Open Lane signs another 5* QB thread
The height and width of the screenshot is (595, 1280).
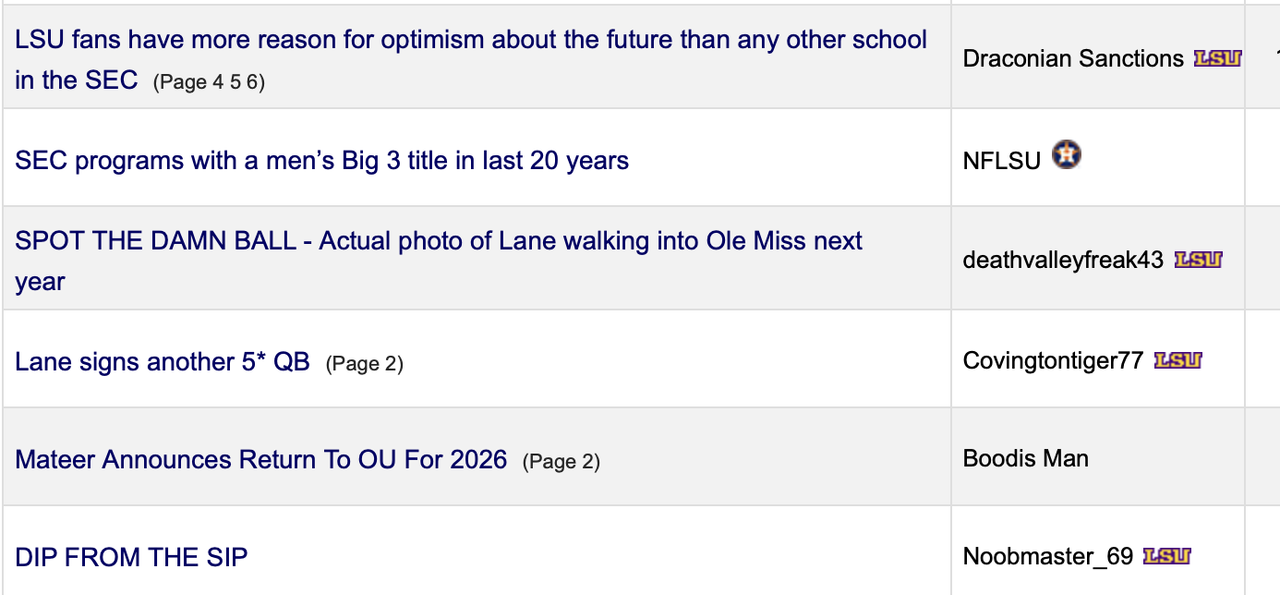click(162, 361)
